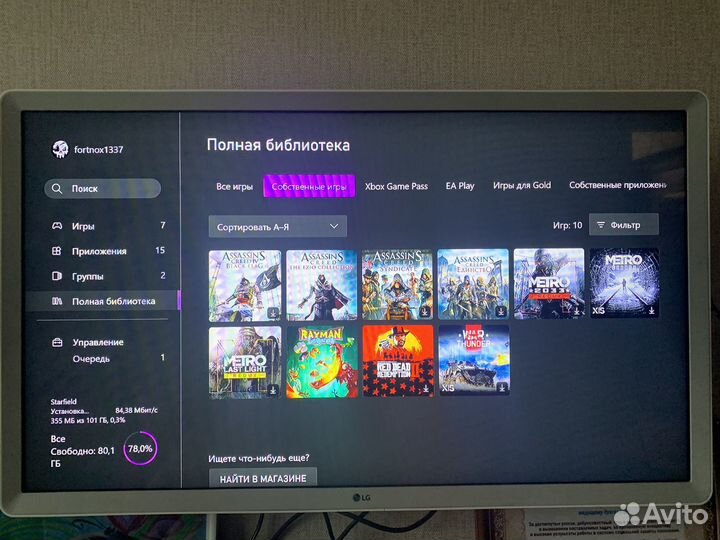Click the Игр: 10 counter

pyautogui.click(x=568, y=225)
